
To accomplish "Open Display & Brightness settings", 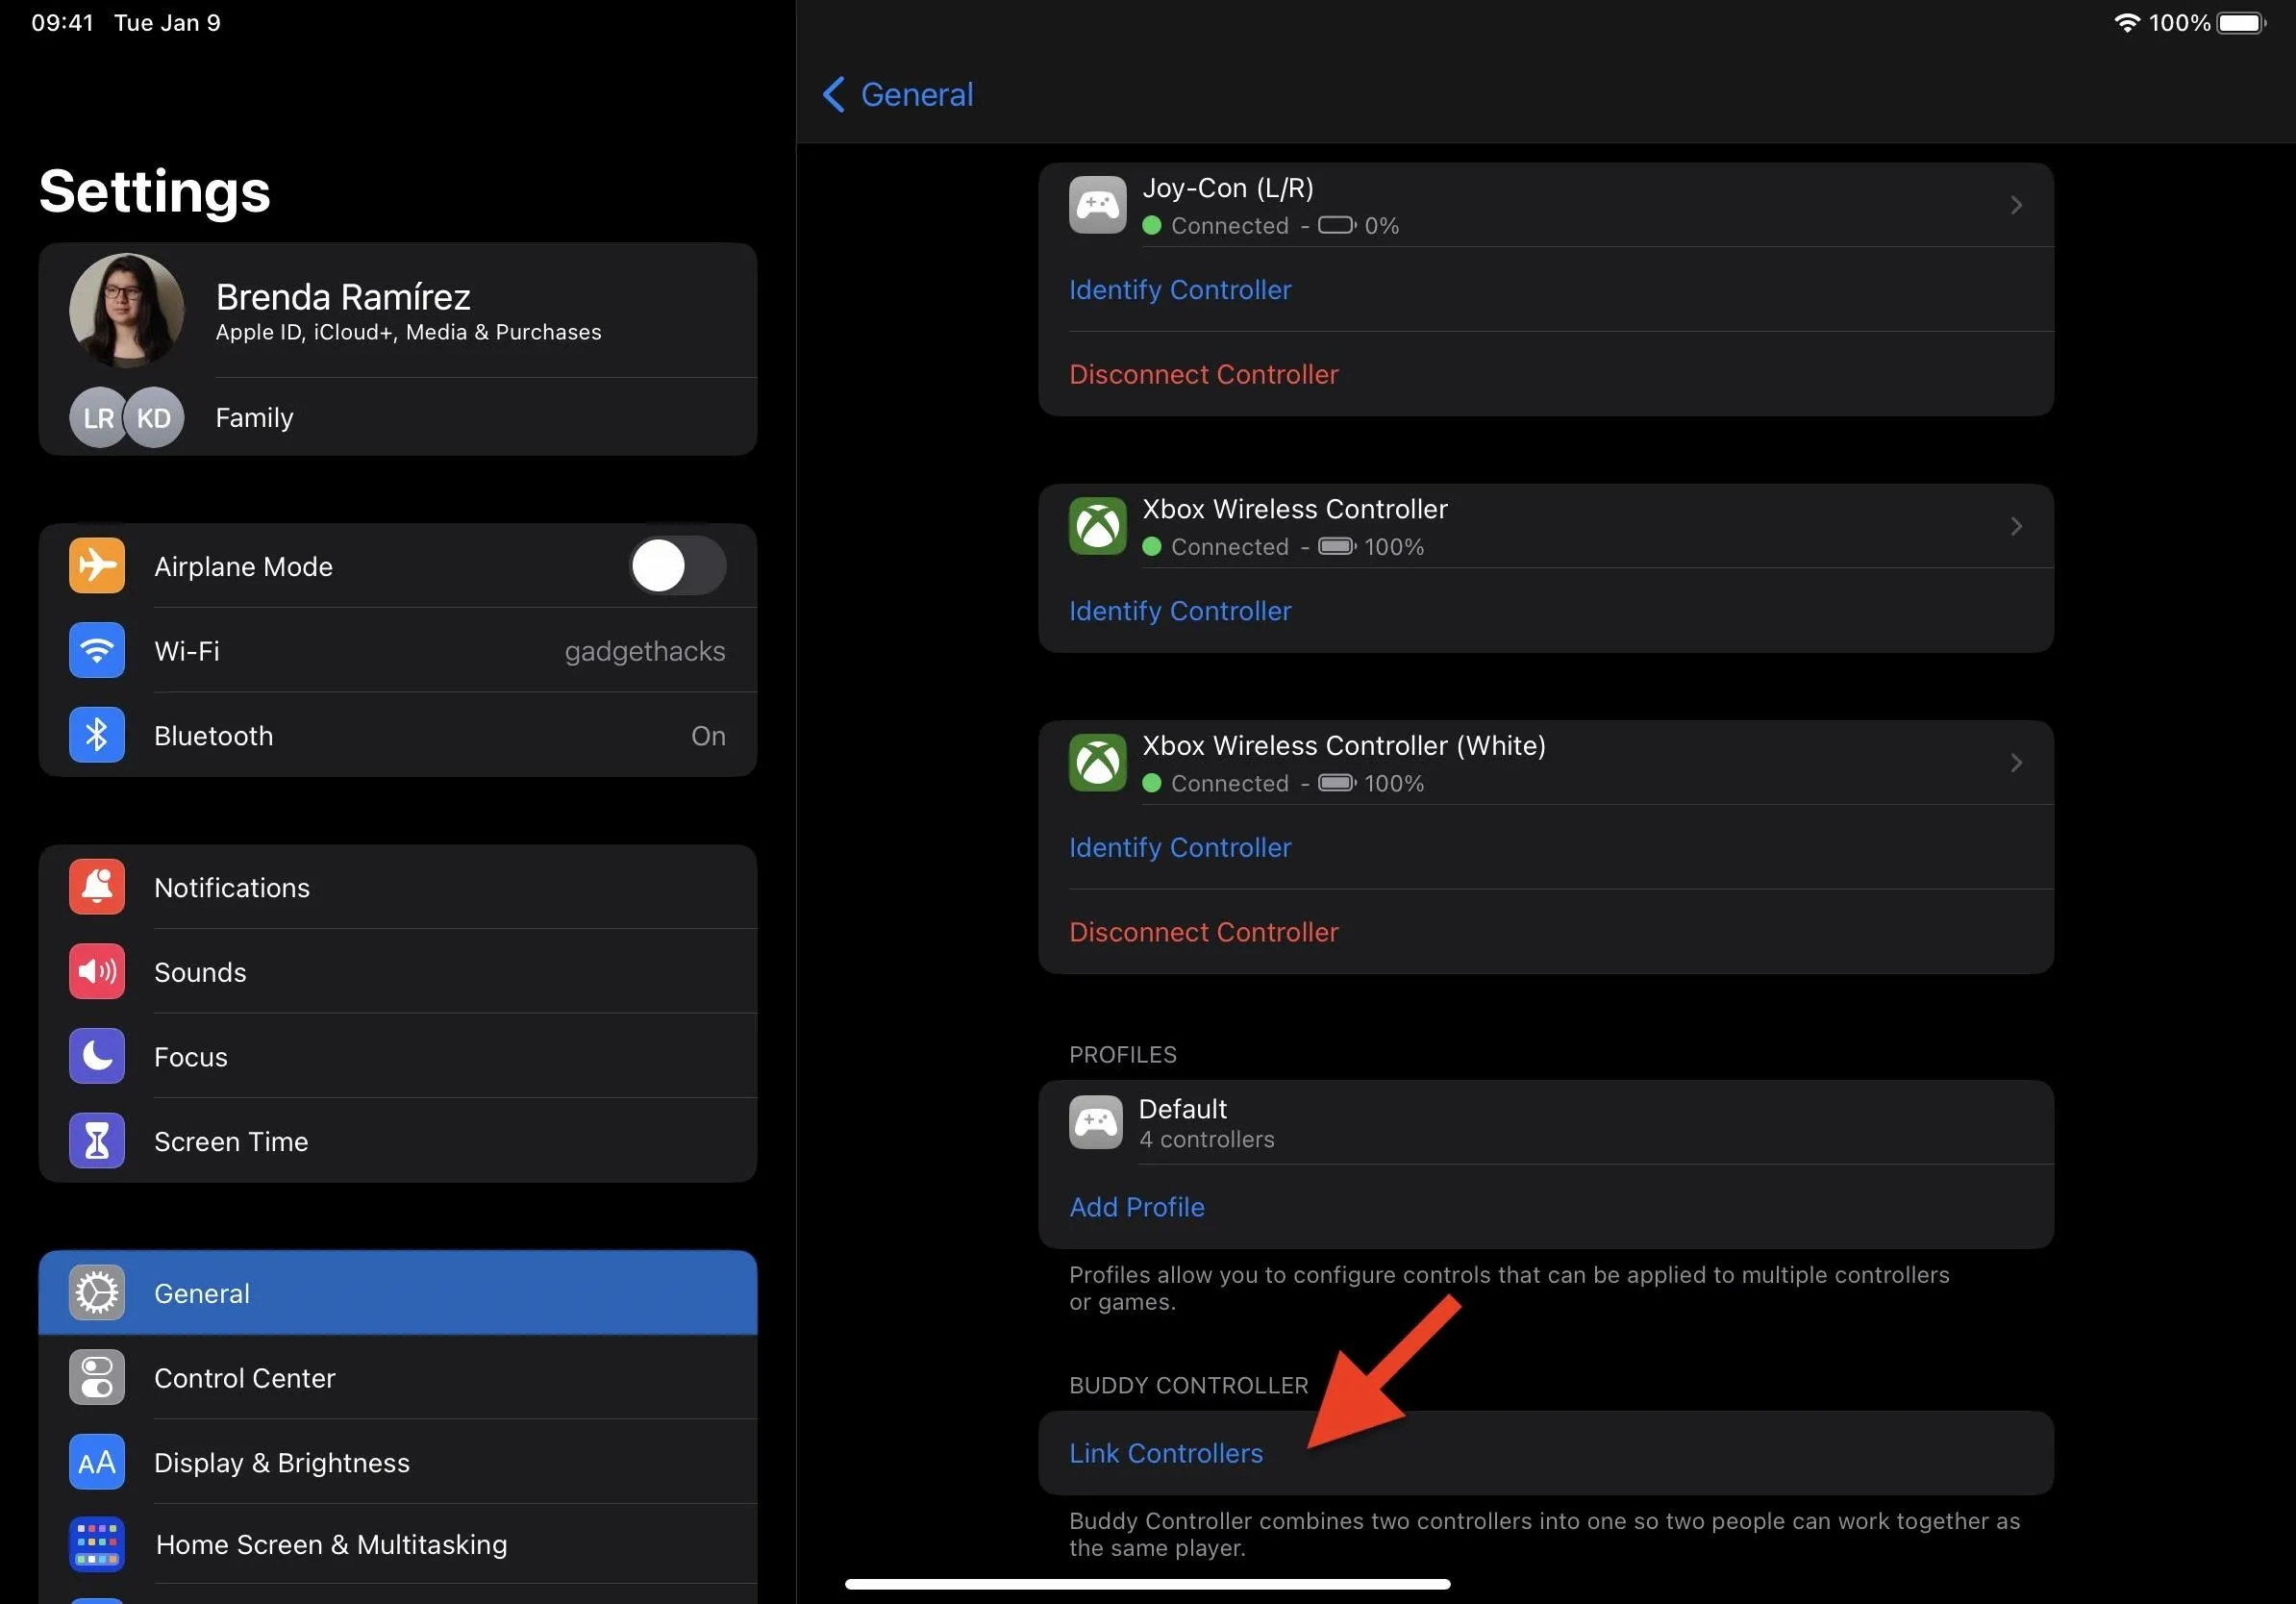I will point(398,1462).
